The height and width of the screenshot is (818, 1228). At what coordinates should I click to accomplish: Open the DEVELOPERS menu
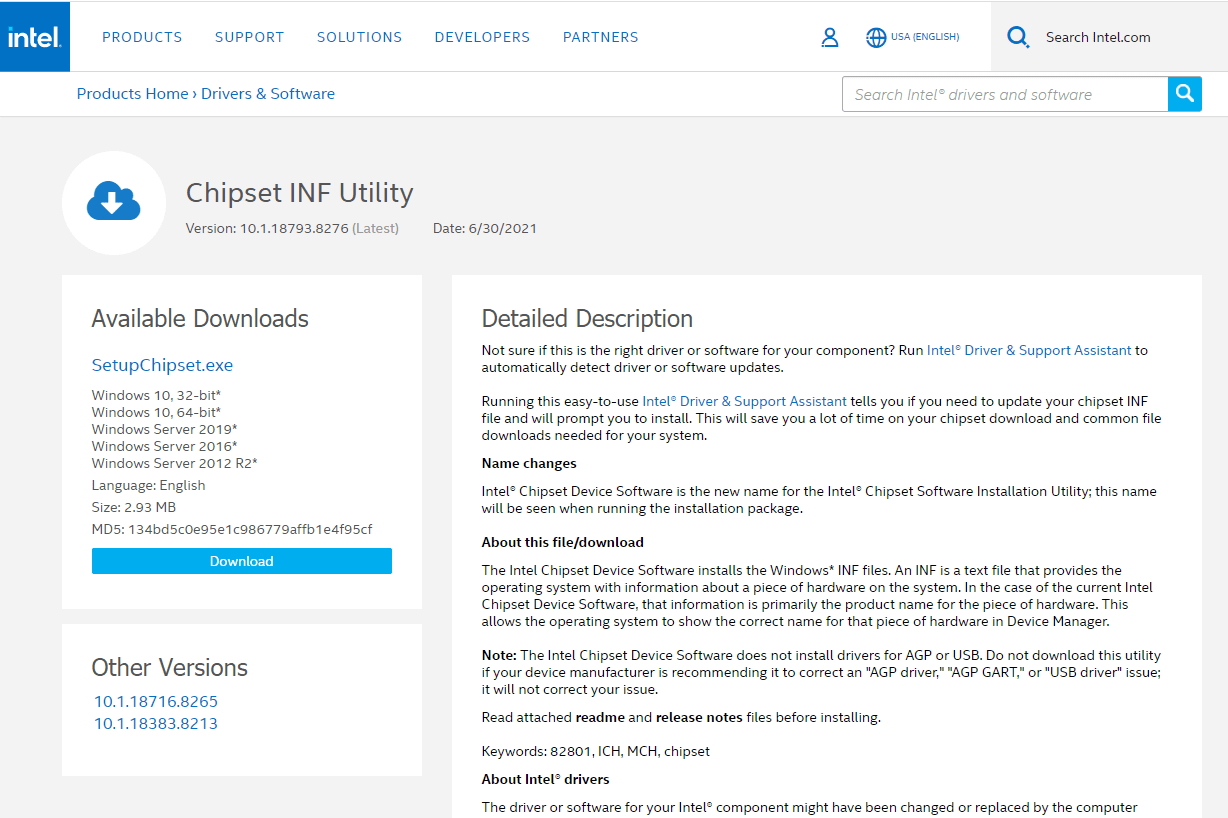click(482, 37)
